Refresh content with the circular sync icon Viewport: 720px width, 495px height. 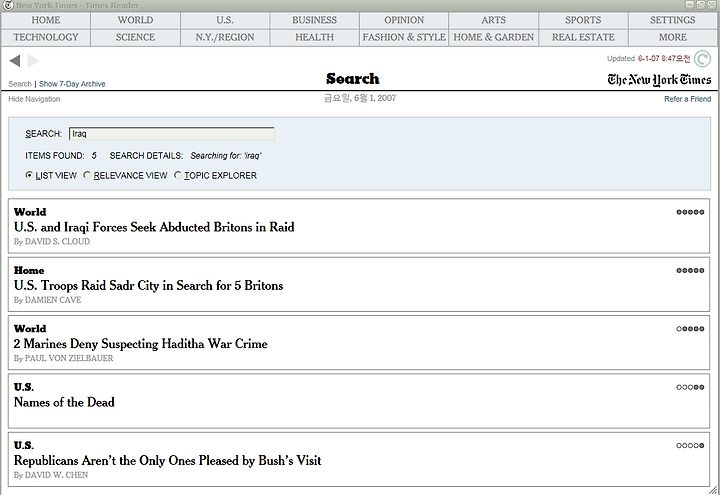[702, 59]
